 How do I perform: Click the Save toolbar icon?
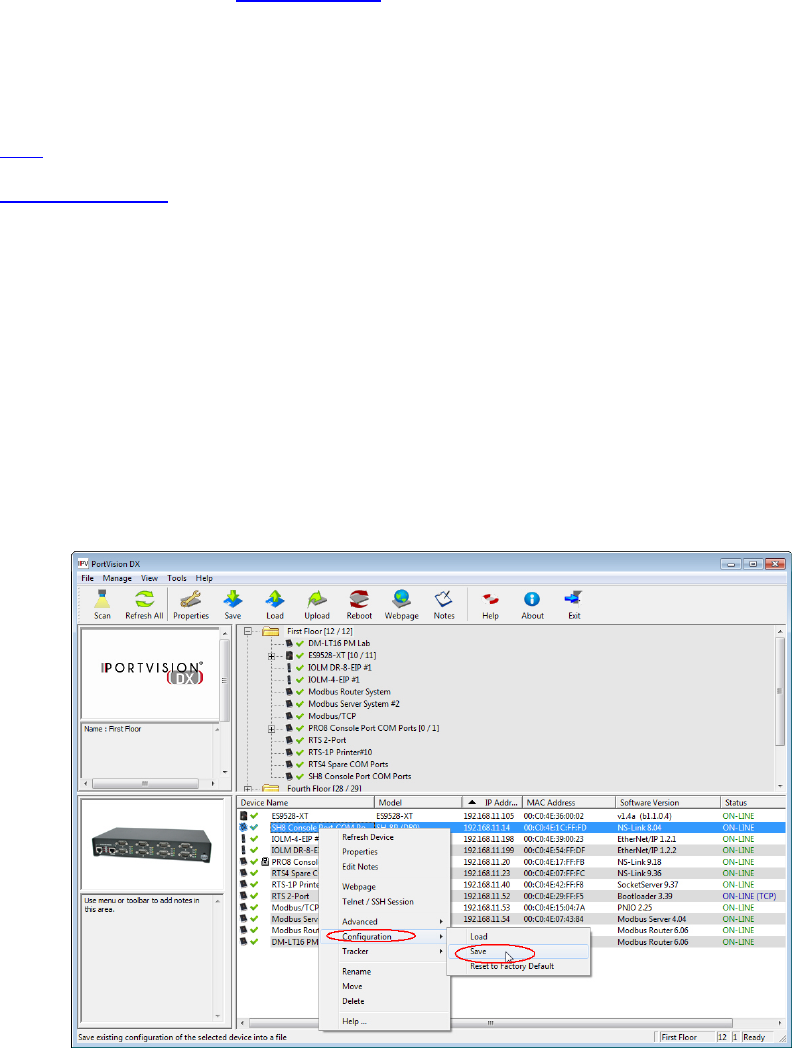point(233,604)
